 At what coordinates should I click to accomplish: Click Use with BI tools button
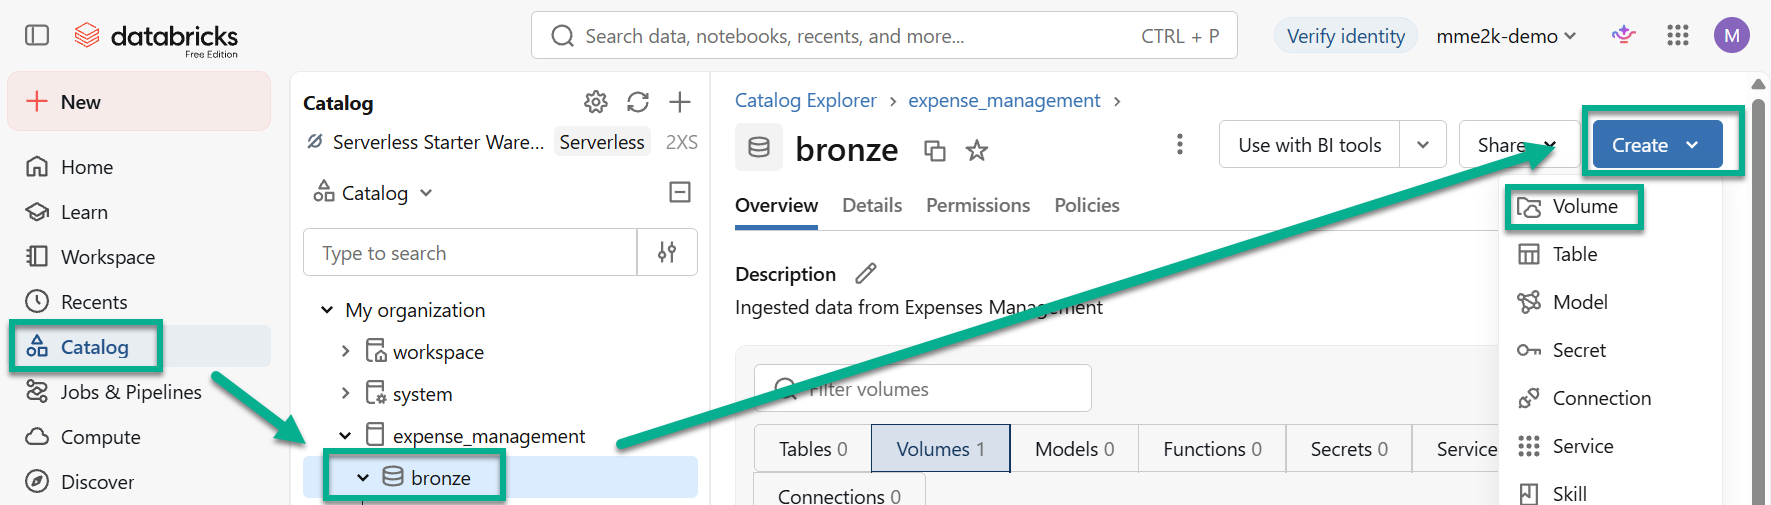[1310, 145]
